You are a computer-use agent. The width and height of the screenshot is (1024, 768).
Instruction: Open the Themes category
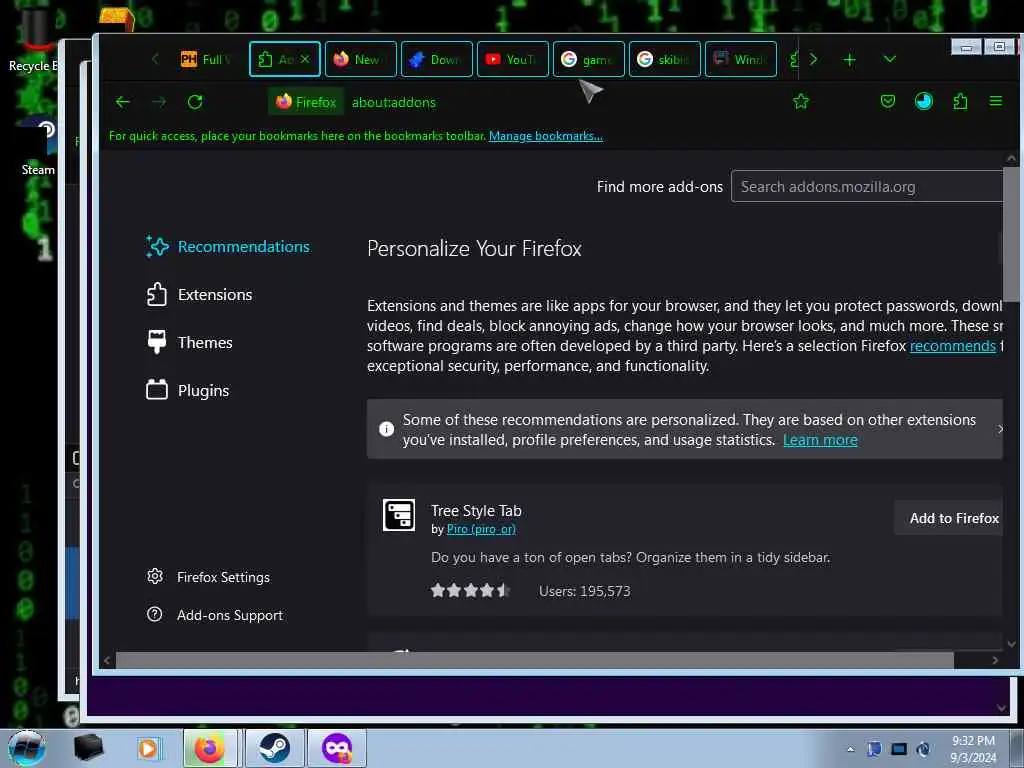[x=189, y=342]
